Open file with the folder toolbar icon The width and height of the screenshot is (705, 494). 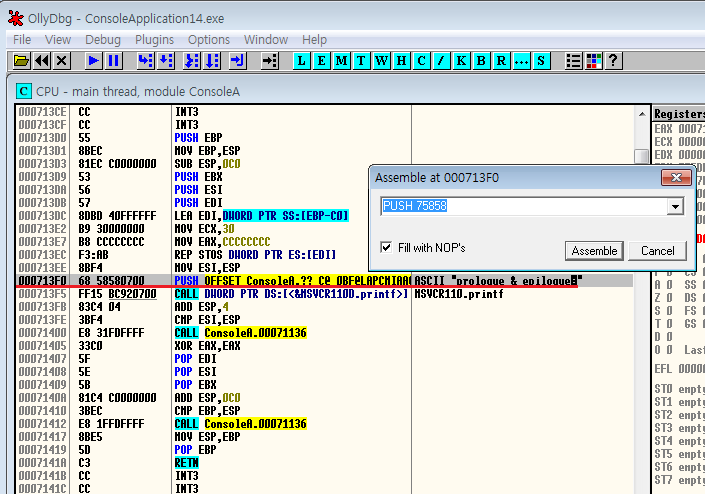coord(21,61)
